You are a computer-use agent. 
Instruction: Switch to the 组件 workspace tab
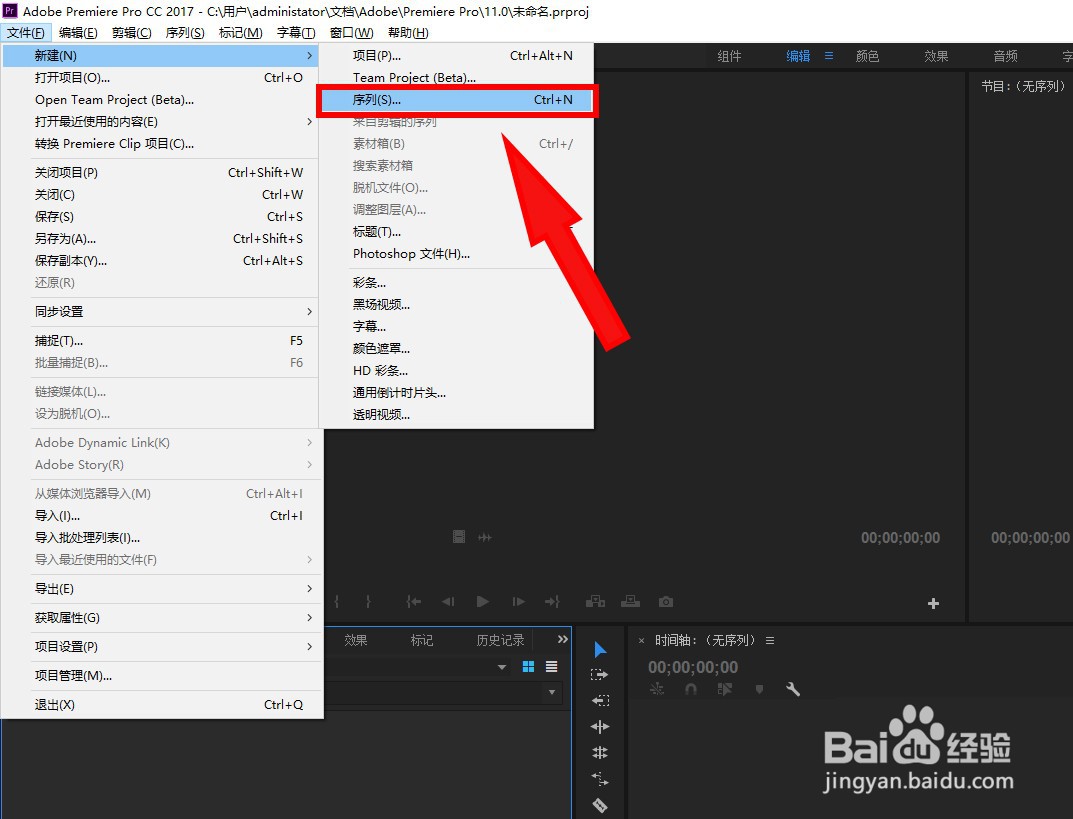pos(729,56)
